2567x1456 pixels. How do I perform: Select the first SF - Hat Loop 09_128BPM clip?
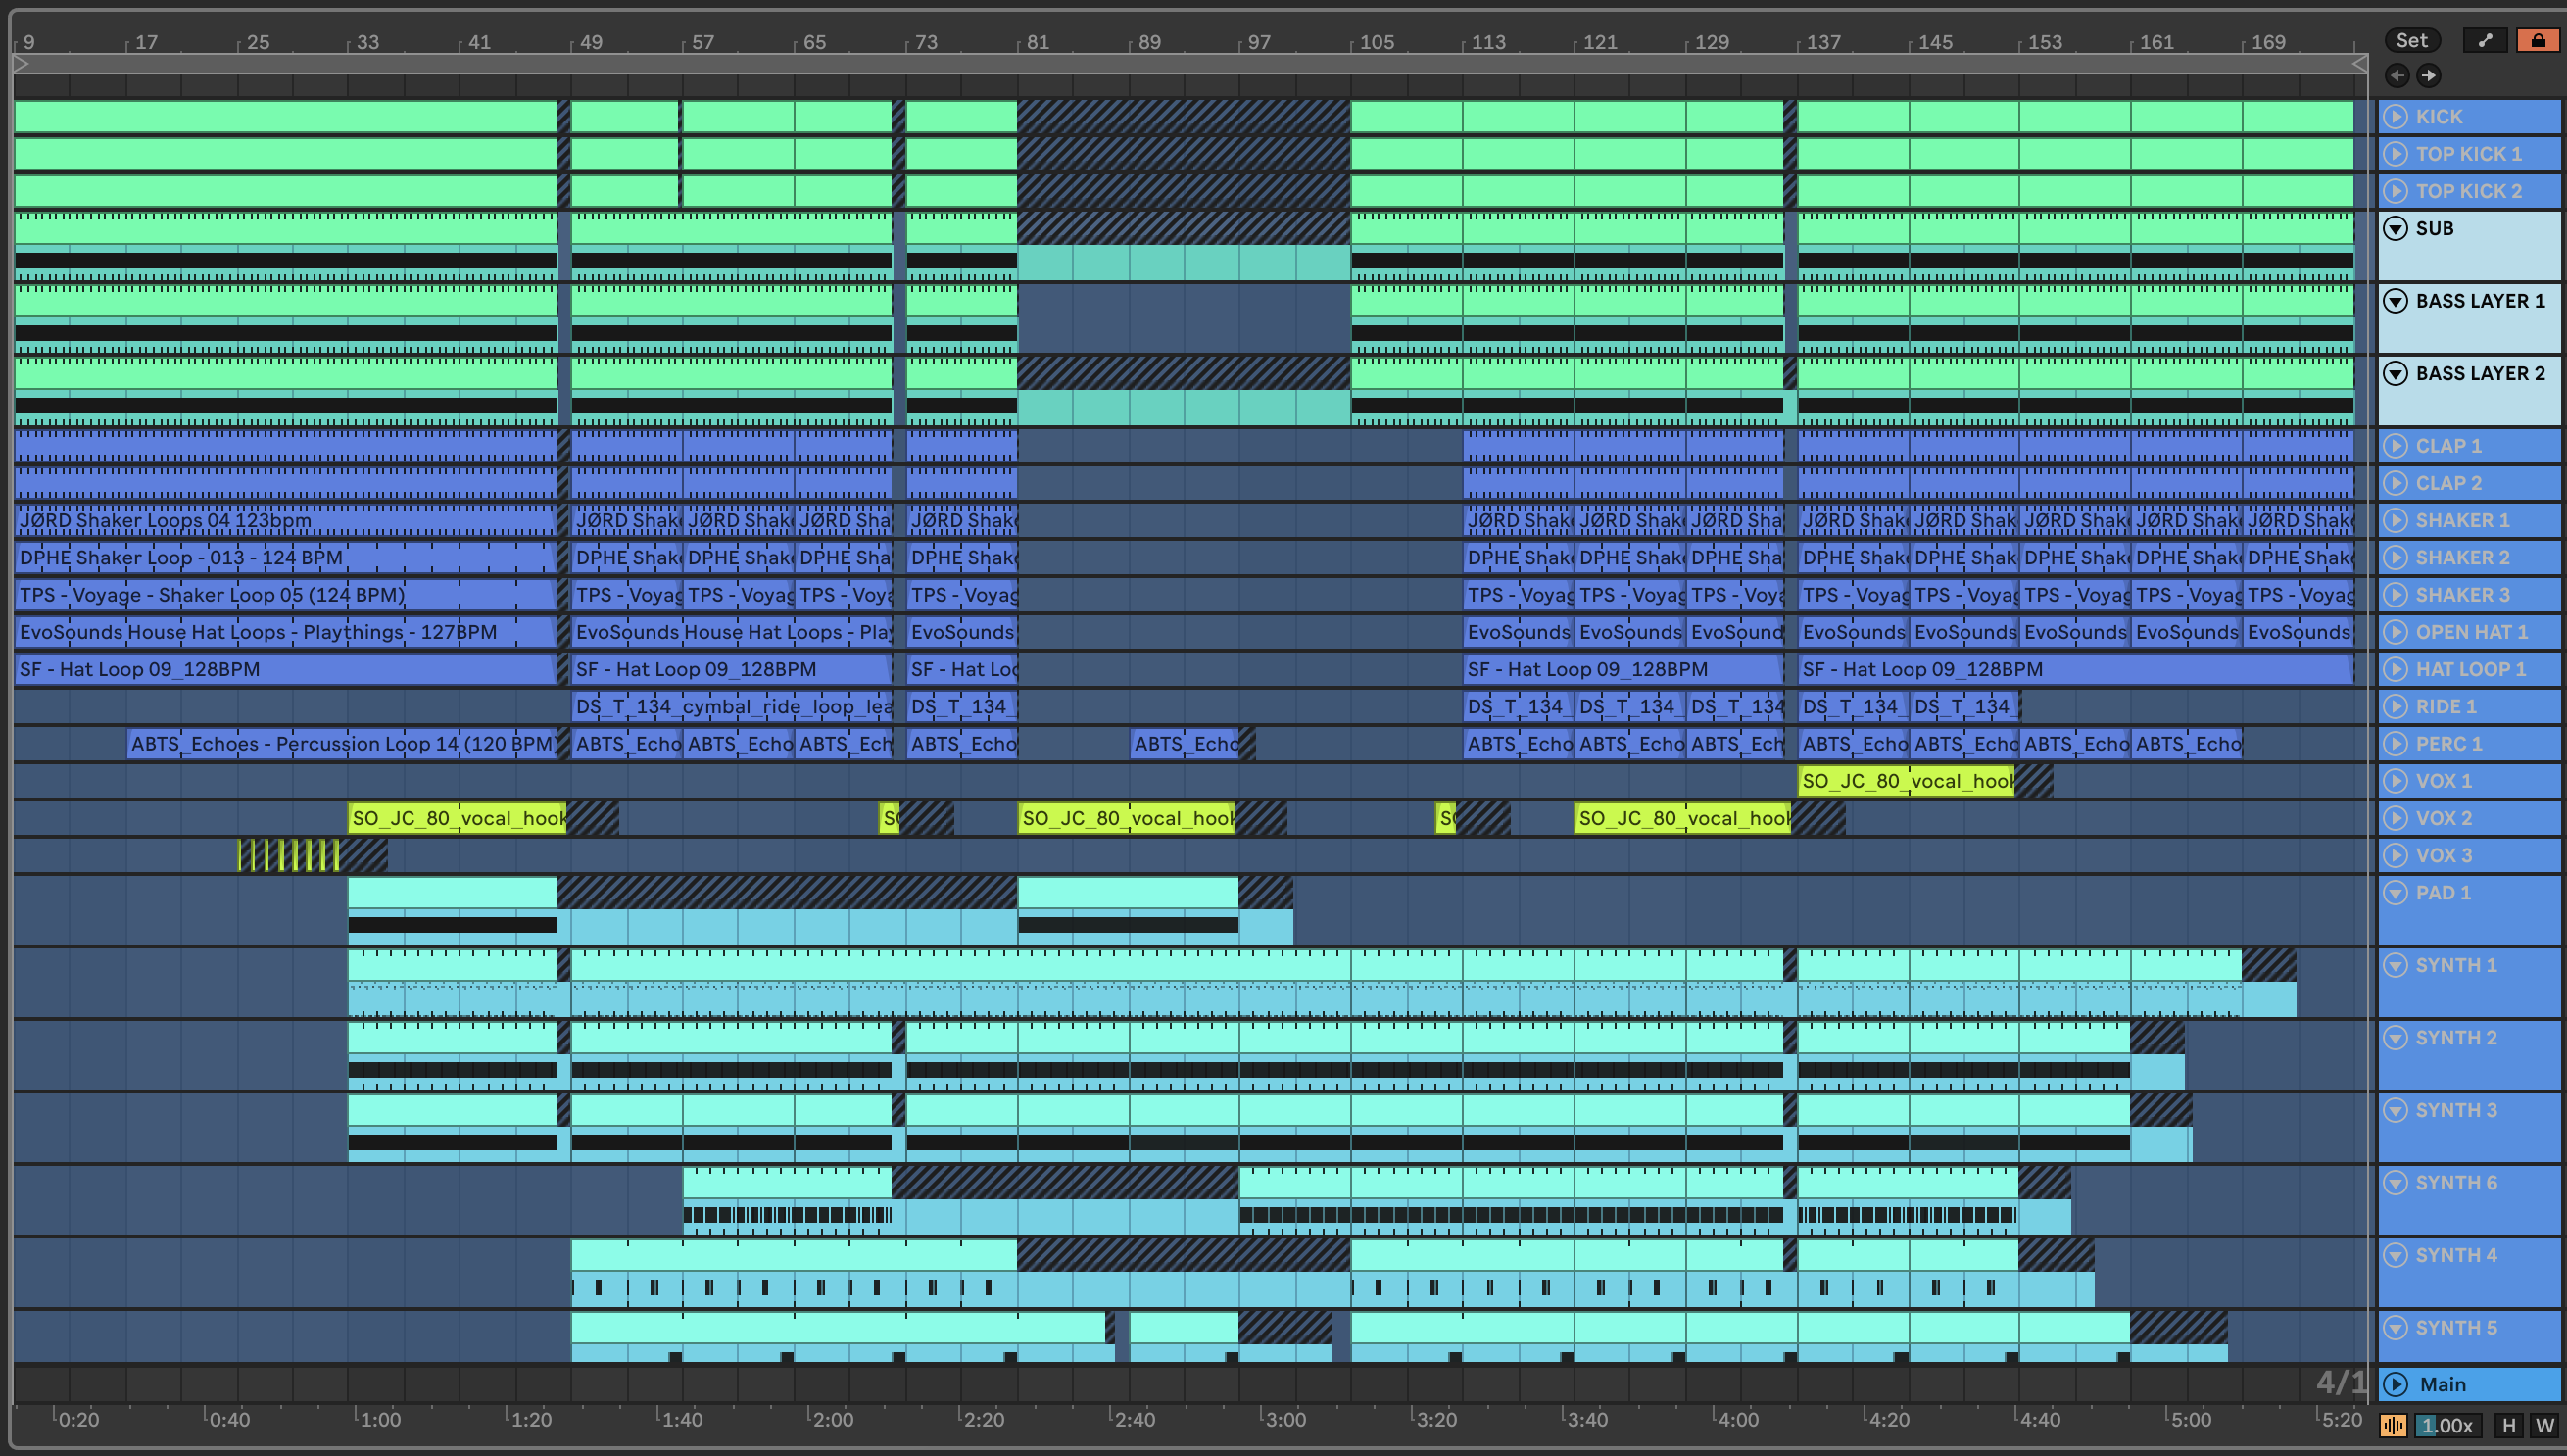(x=285, y=669)
